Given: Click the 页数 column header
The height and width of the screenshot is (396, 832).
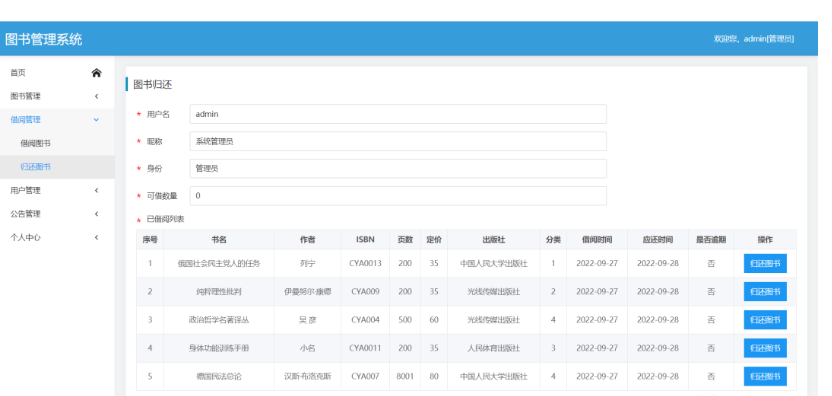Looking at the screenshot, I should click(x=405, y=240).
